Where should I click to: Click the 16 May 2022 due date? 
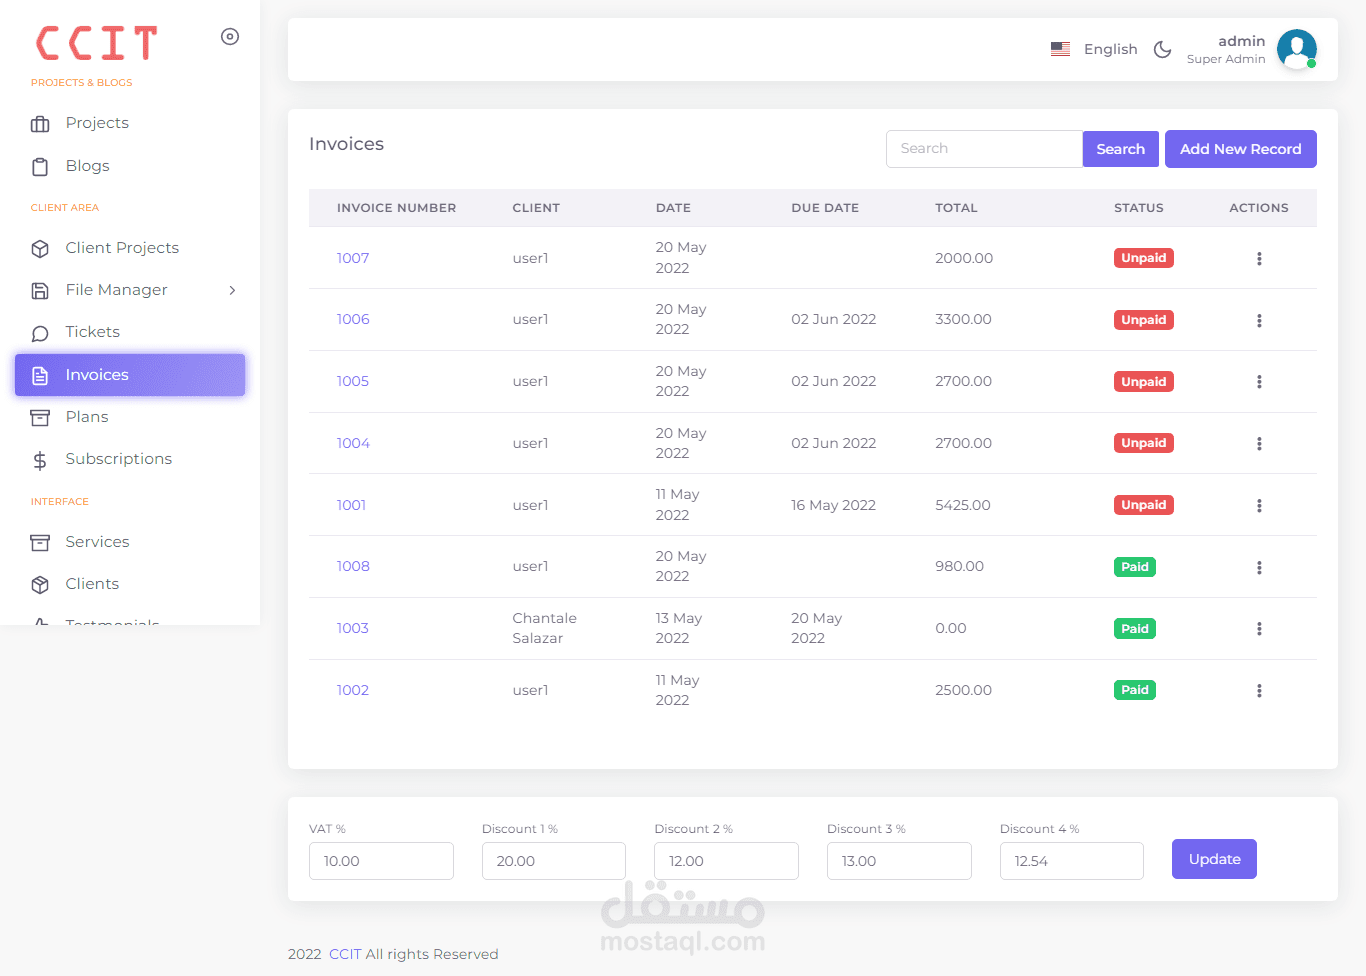tap(833, 505)
